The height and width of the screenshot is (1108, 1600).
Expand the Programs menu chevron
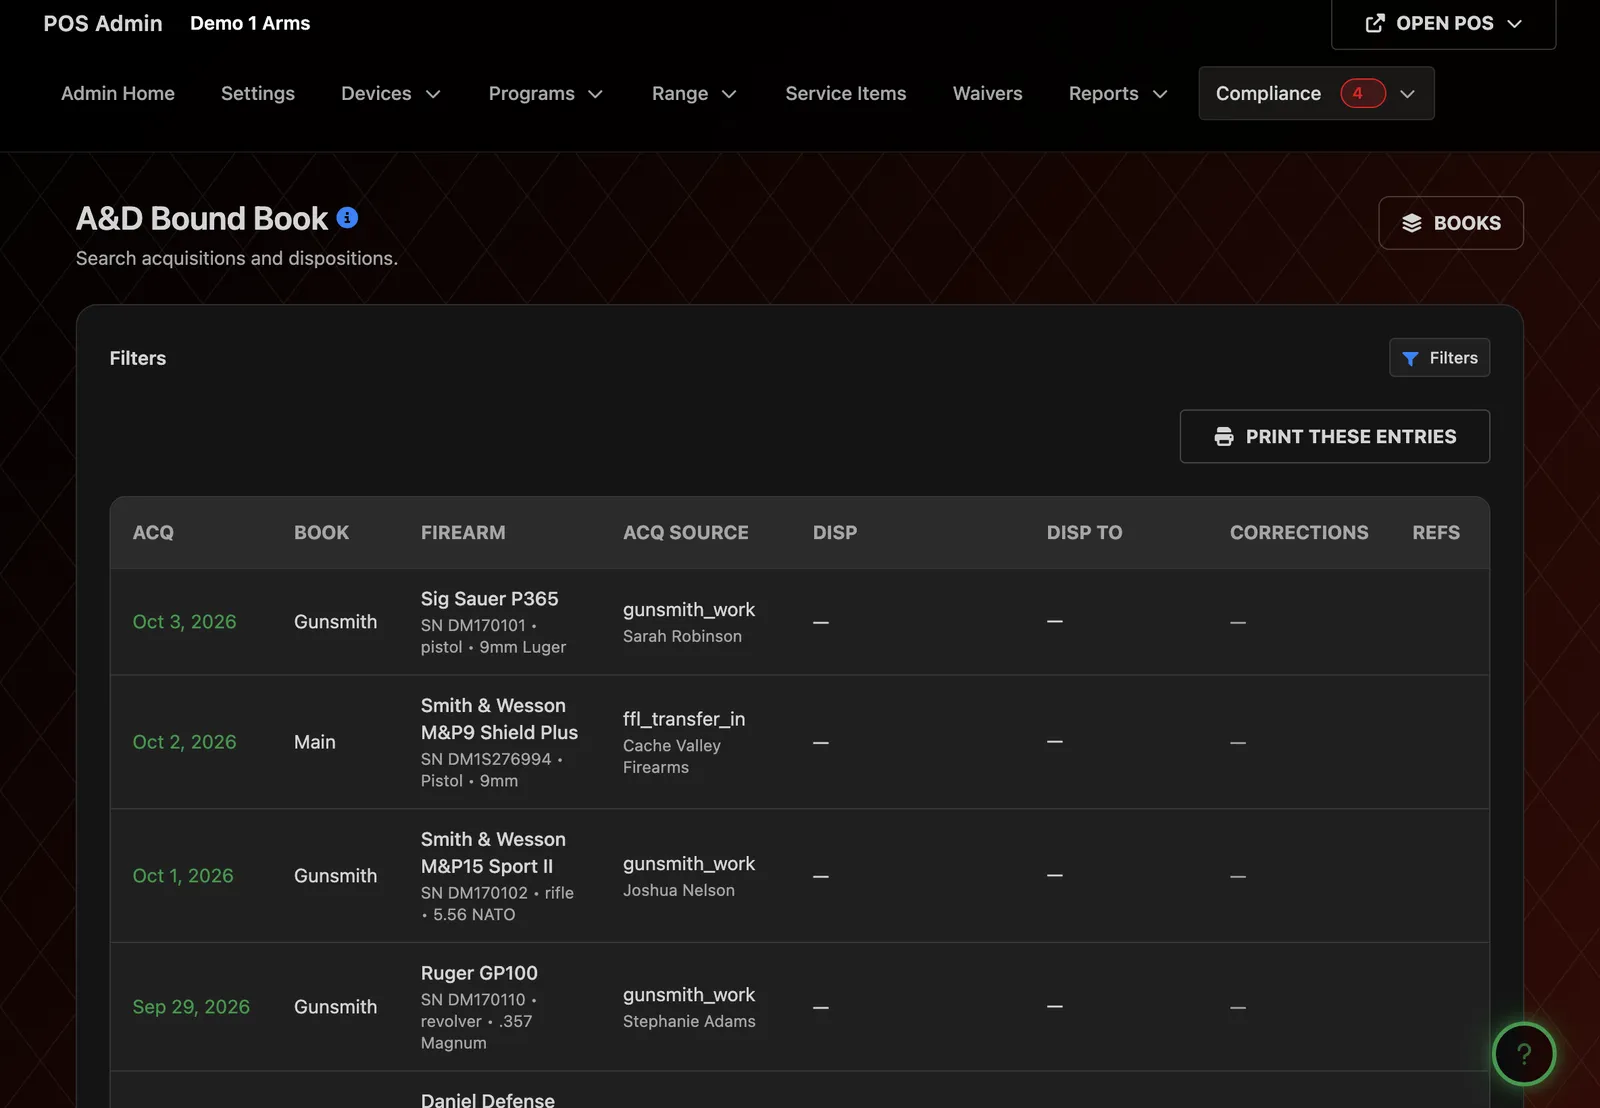pos(595,94)
